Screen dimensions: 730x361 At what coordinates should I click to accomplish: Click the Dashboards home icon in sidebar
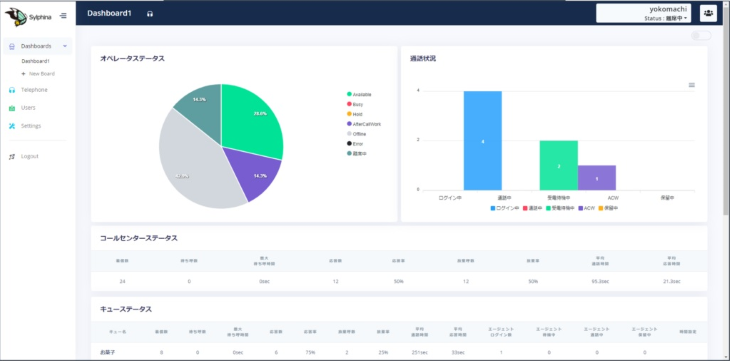pos(12,46)
